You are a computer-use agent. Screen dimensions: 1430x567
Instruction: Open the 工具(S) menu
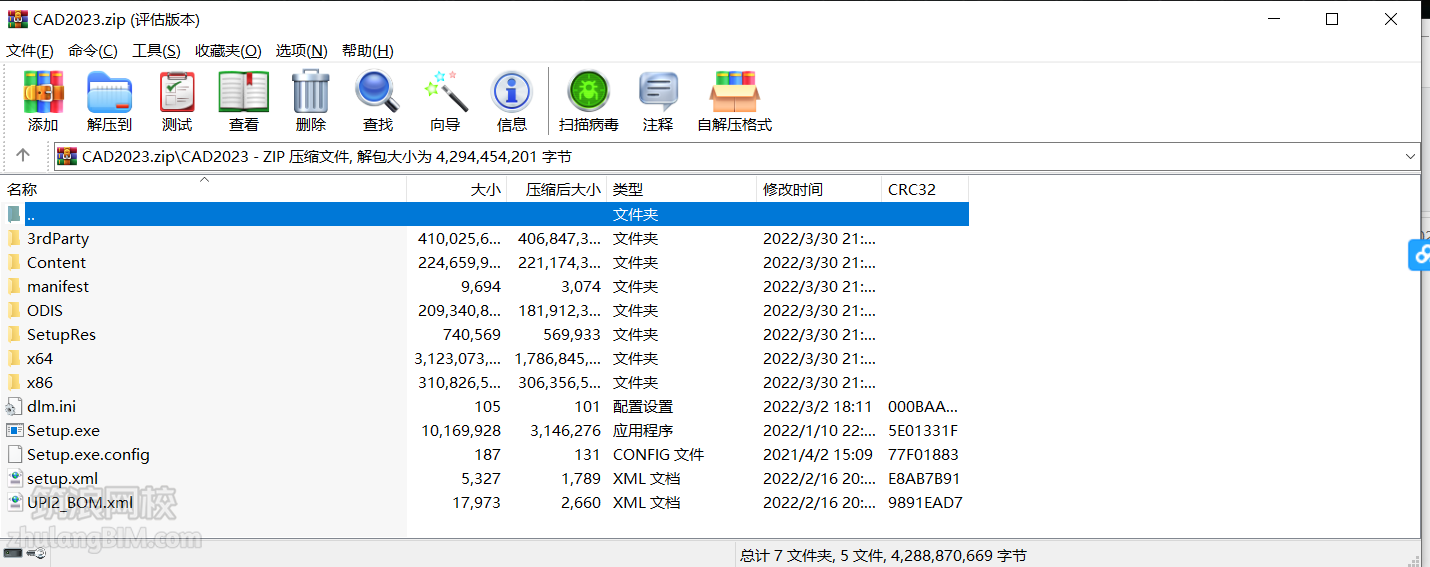tap(156, 50)
